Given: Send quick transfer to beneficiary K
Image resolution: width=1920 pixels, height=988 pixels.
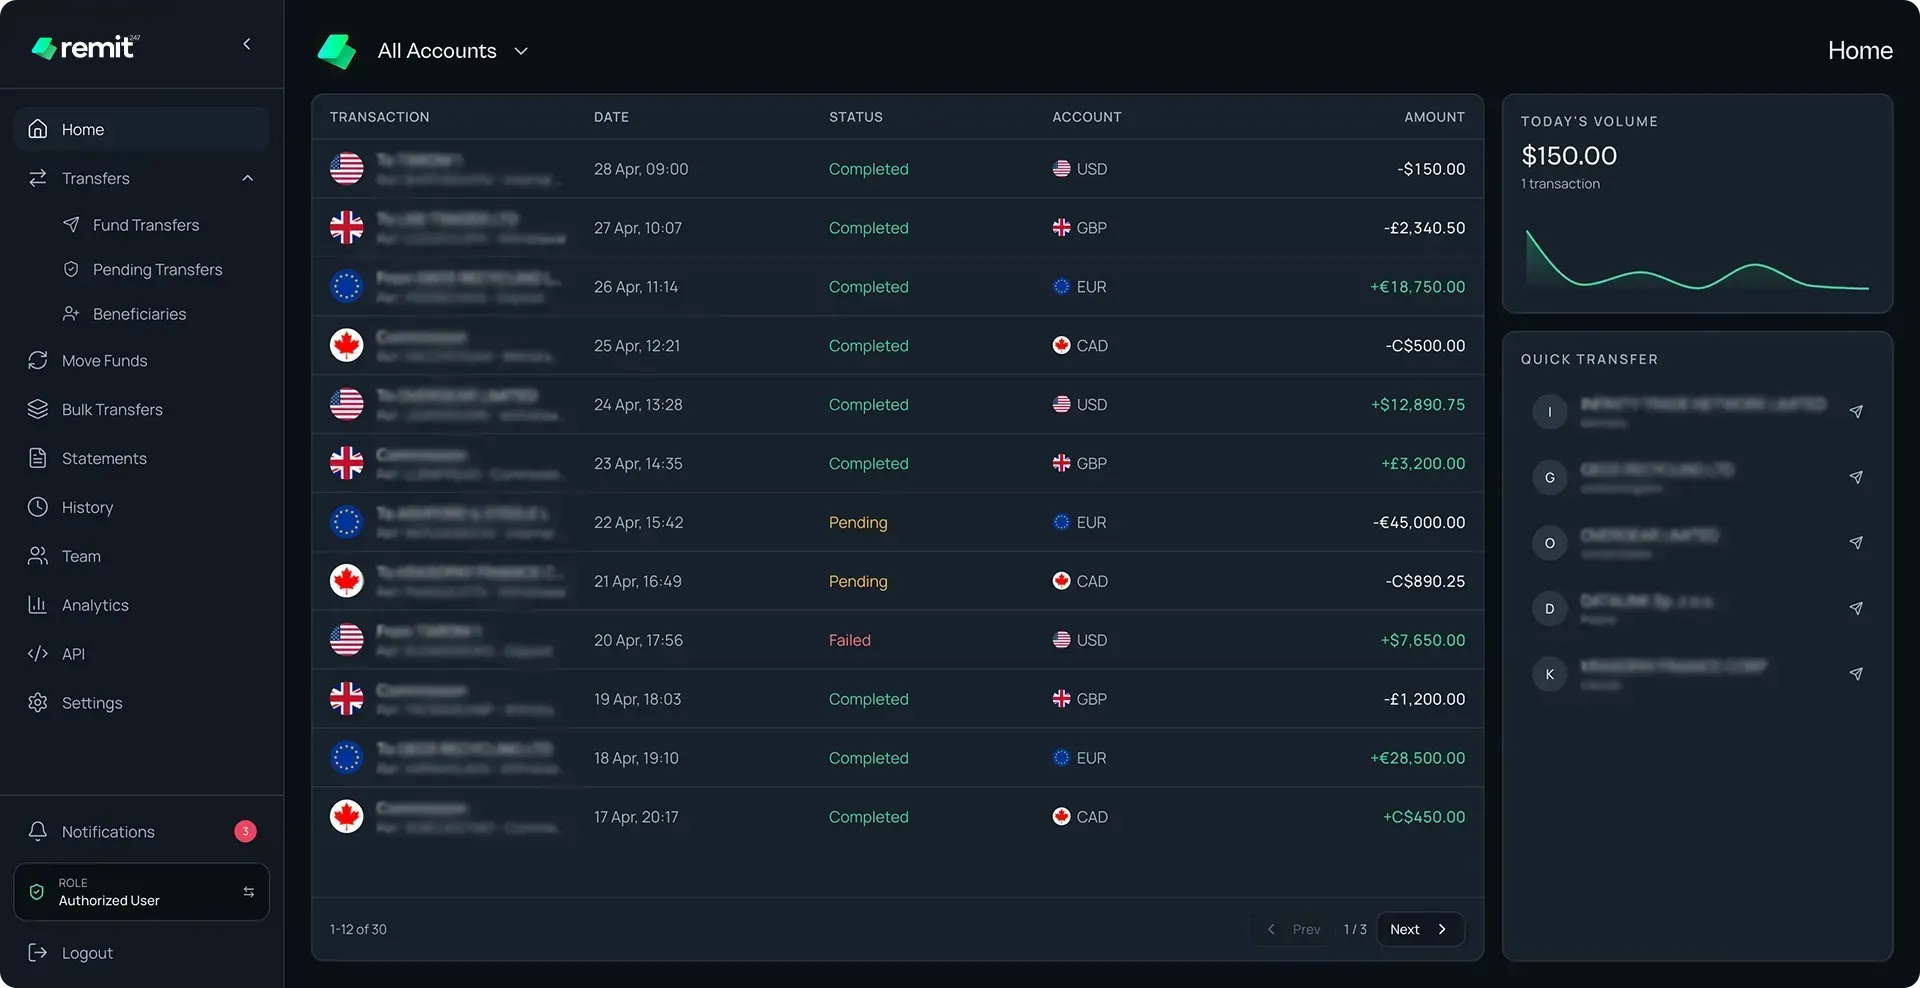Looking at the screenshot, I should [1856, 674].
